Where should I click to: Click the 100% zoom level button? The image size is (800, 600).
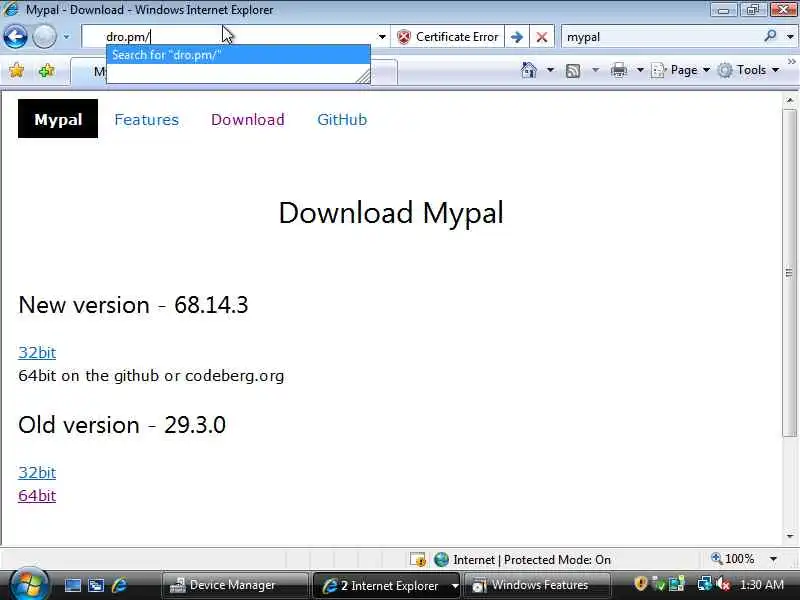(x=733, y=559)
